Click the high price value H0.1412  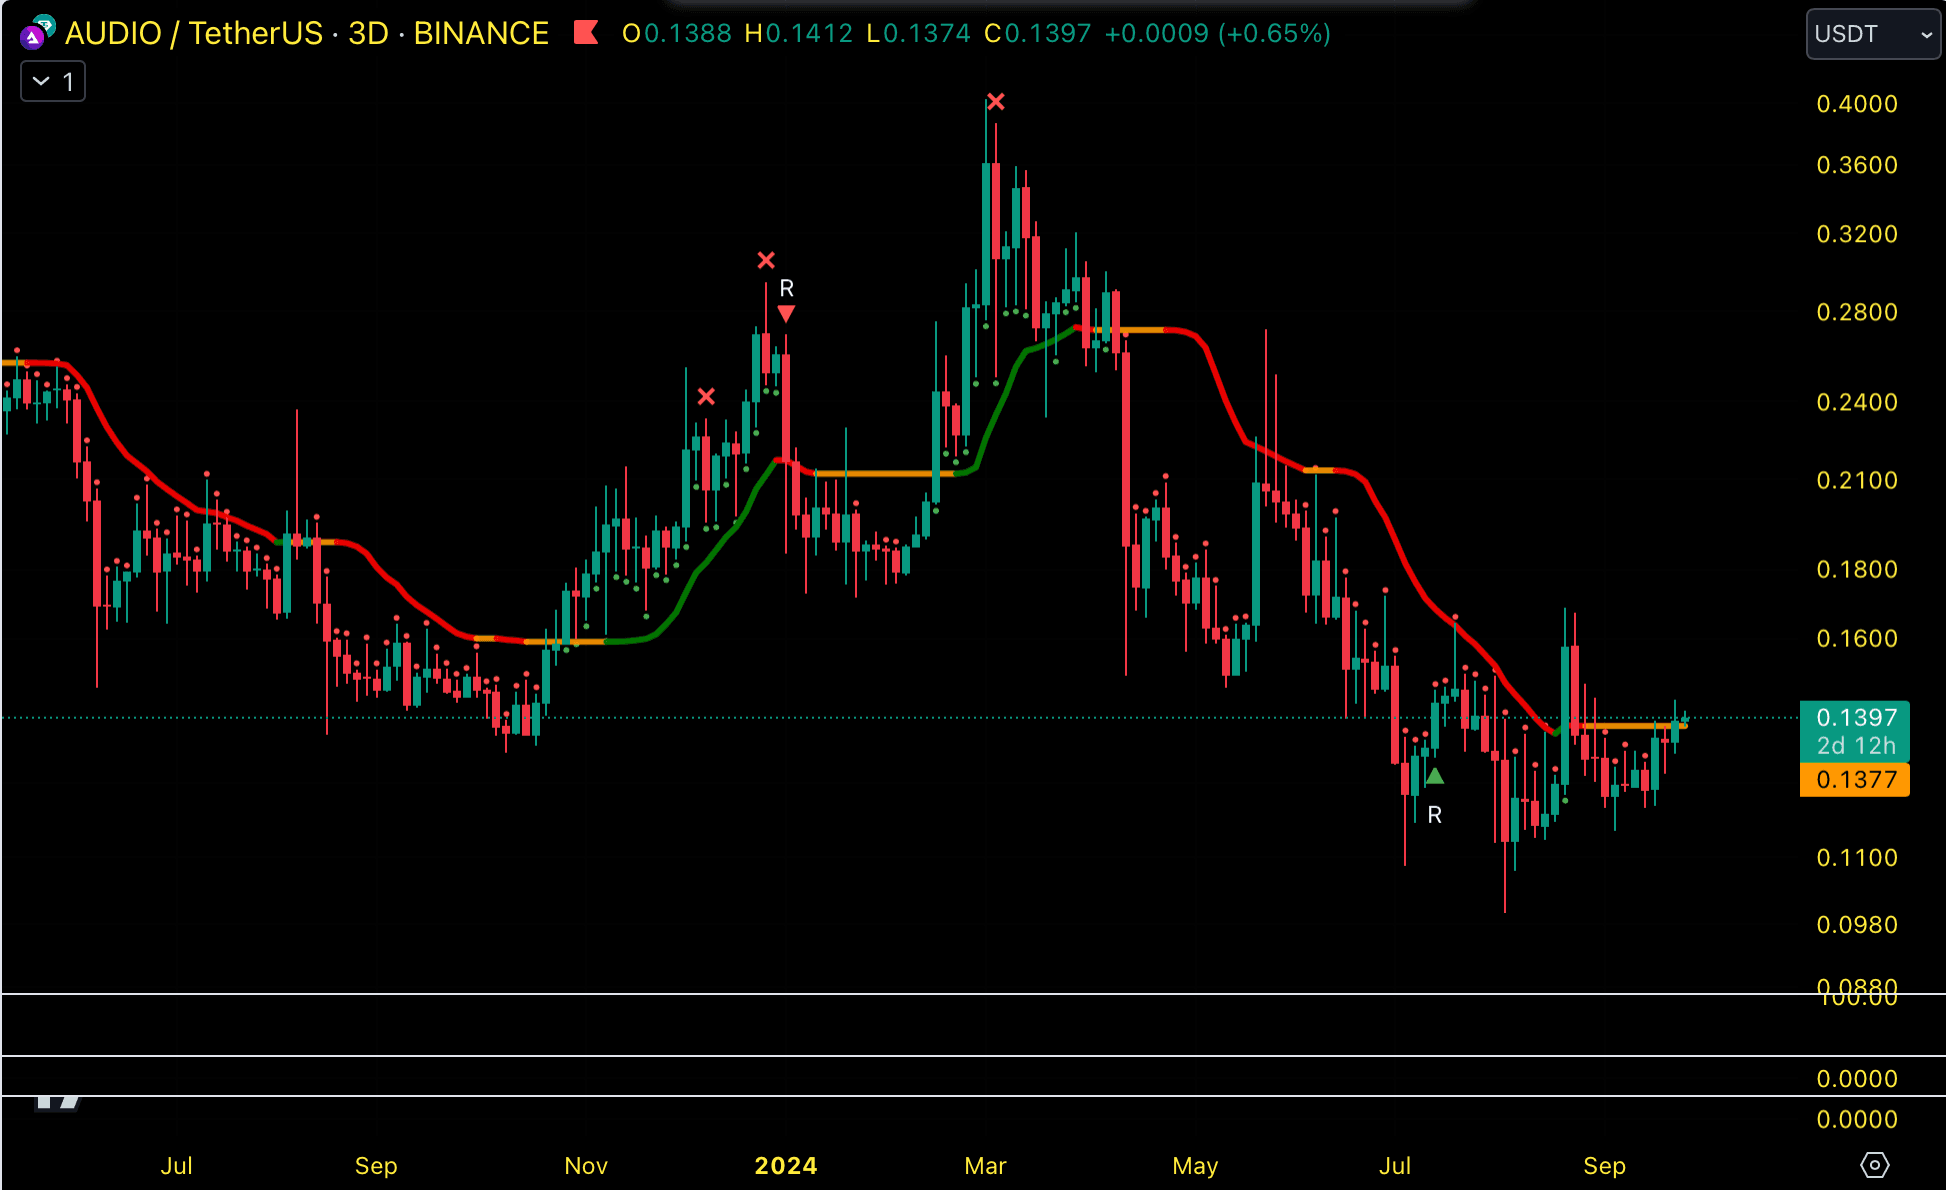[x=798, y=34]
